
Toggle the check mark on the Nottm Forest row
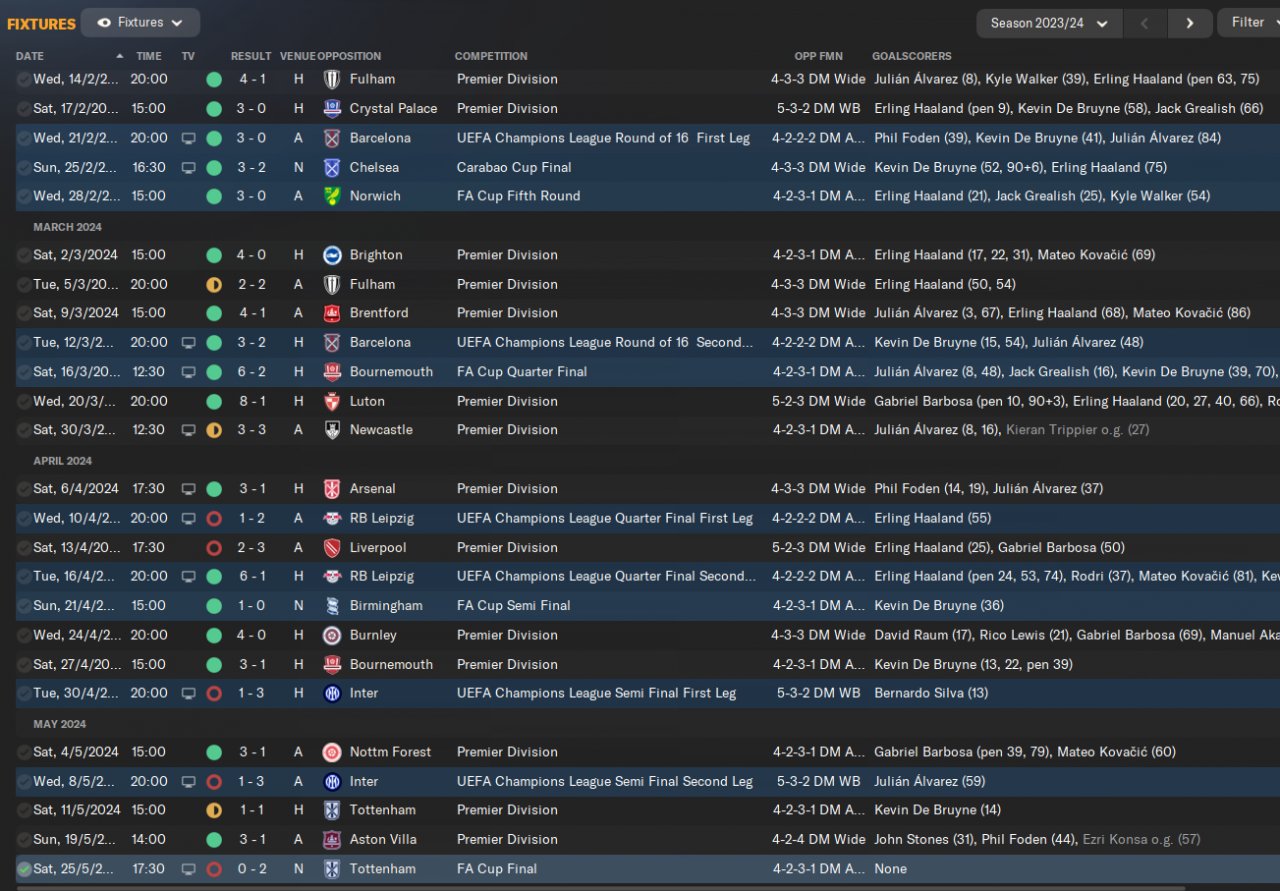click(x=24, y=752)
